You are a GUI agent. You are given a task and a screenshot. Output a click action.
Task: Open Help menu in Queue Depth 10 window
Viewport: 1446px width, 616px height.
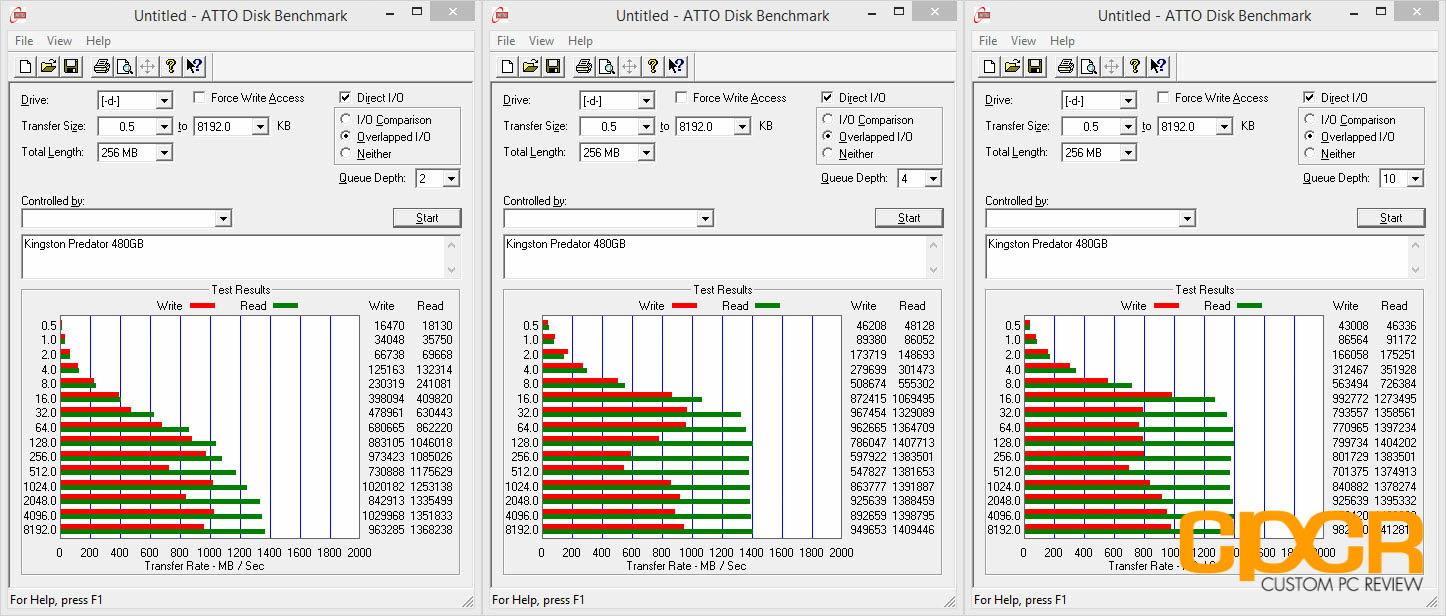coord(1062,41)
